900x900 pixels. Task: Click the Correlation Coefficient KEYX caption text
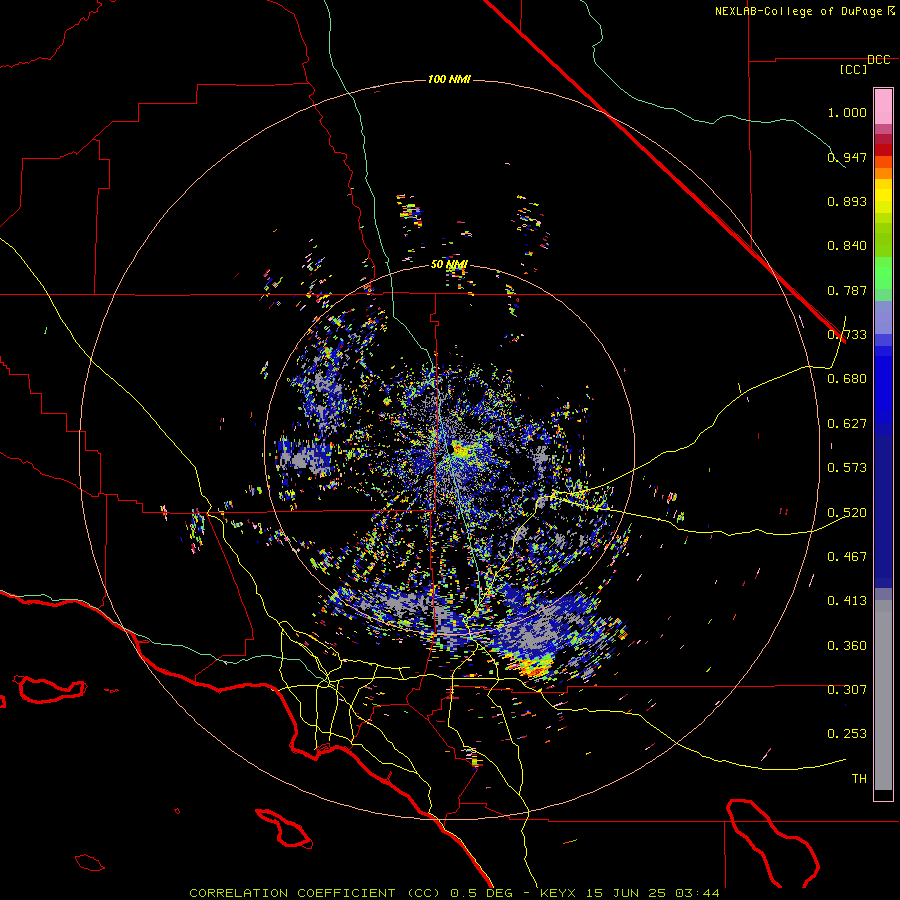[454, 893]
